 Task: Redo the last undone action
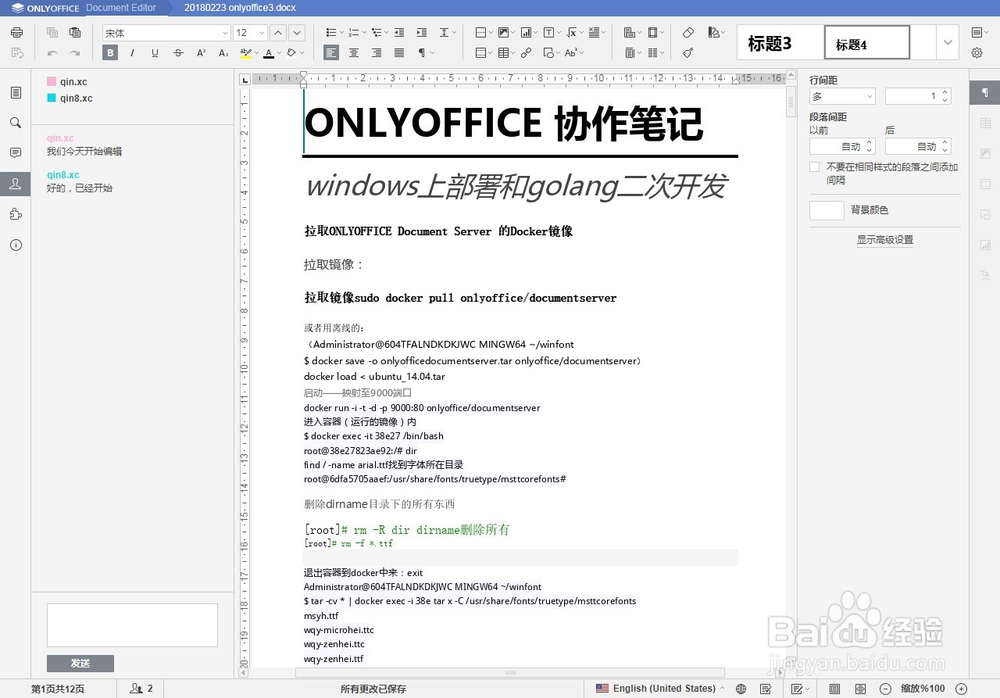[x=75, y=53]
